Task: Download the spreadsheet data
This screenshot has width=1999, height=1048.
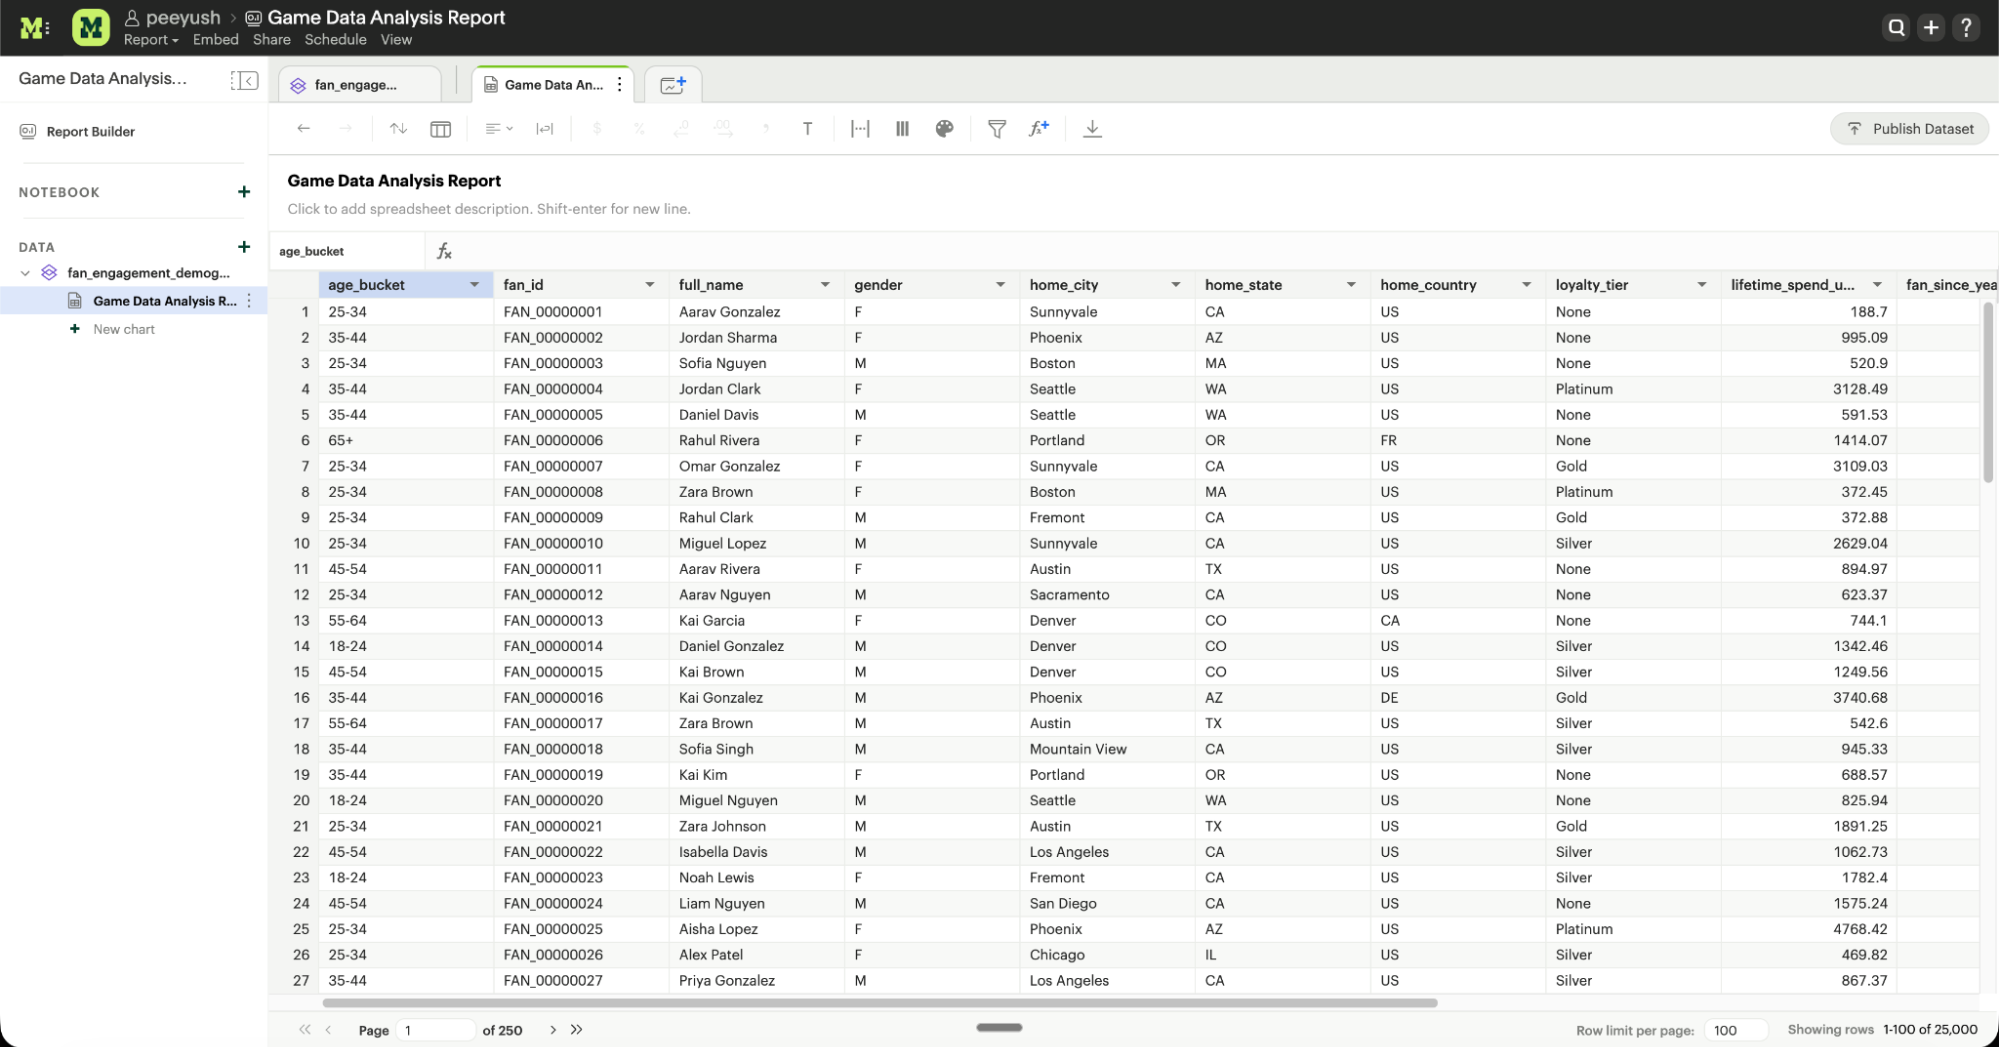Action: 1092,128
